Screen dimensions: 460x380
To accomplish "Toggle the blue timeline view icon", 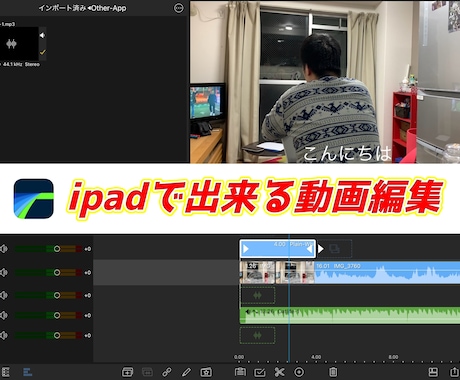I will pos(28,372).
